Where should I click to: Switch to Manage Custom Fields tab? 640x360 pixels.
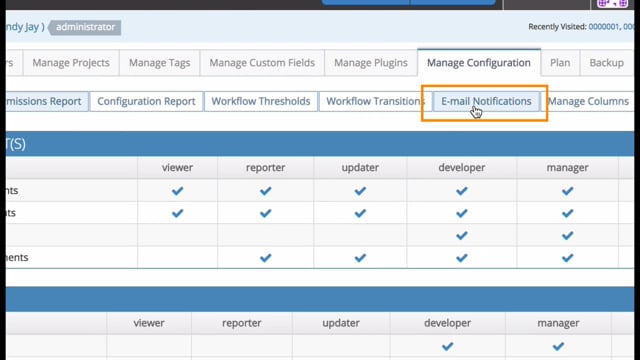click(x=262, y=63)
